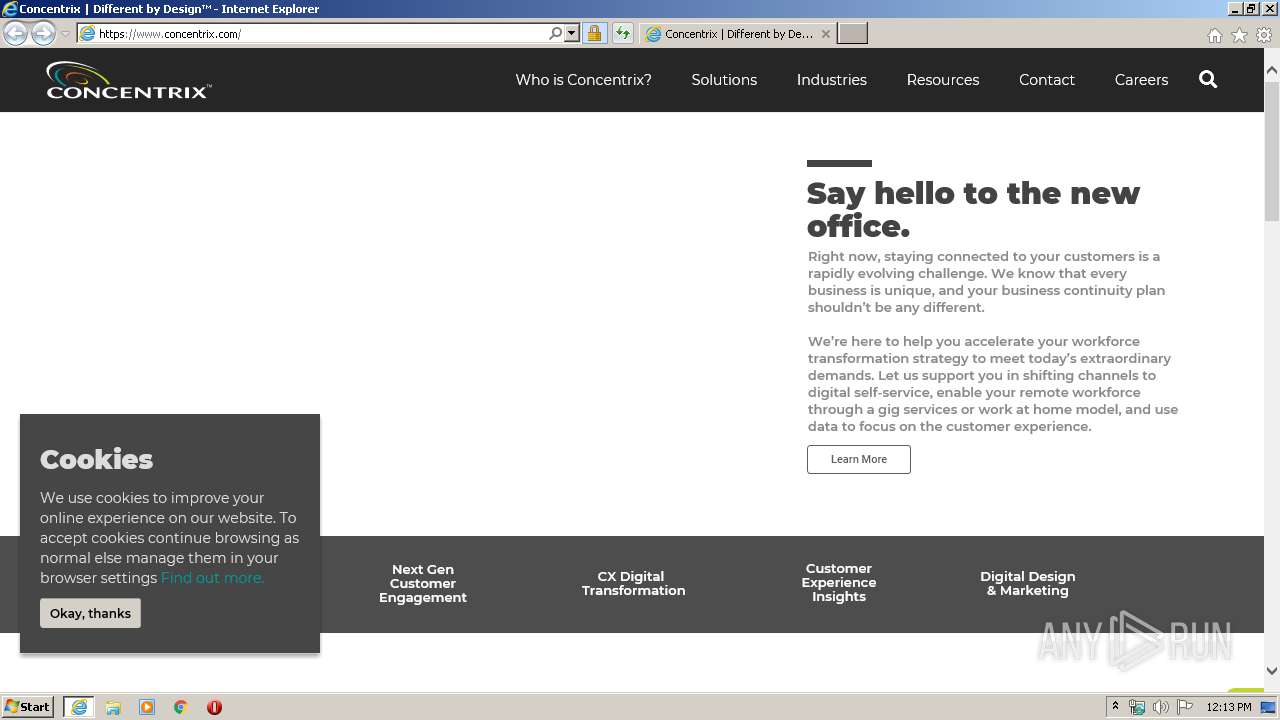1280x720 pixels.
Task: Open the recent pages dropdown arrow
Action: [65, 33]
